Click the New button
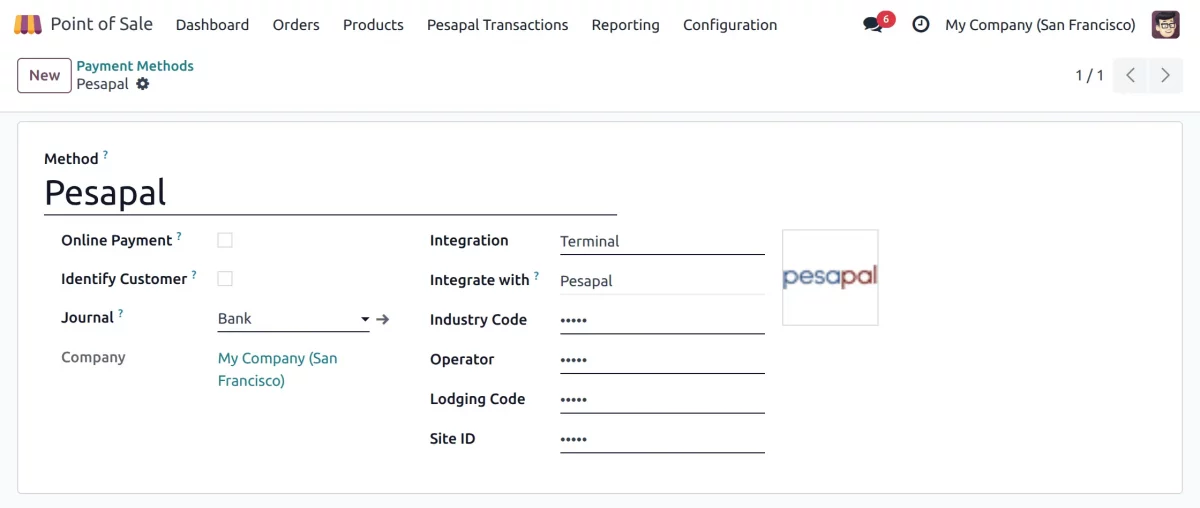The width and height of the screenshot is (1200, 508). [44, 75]
